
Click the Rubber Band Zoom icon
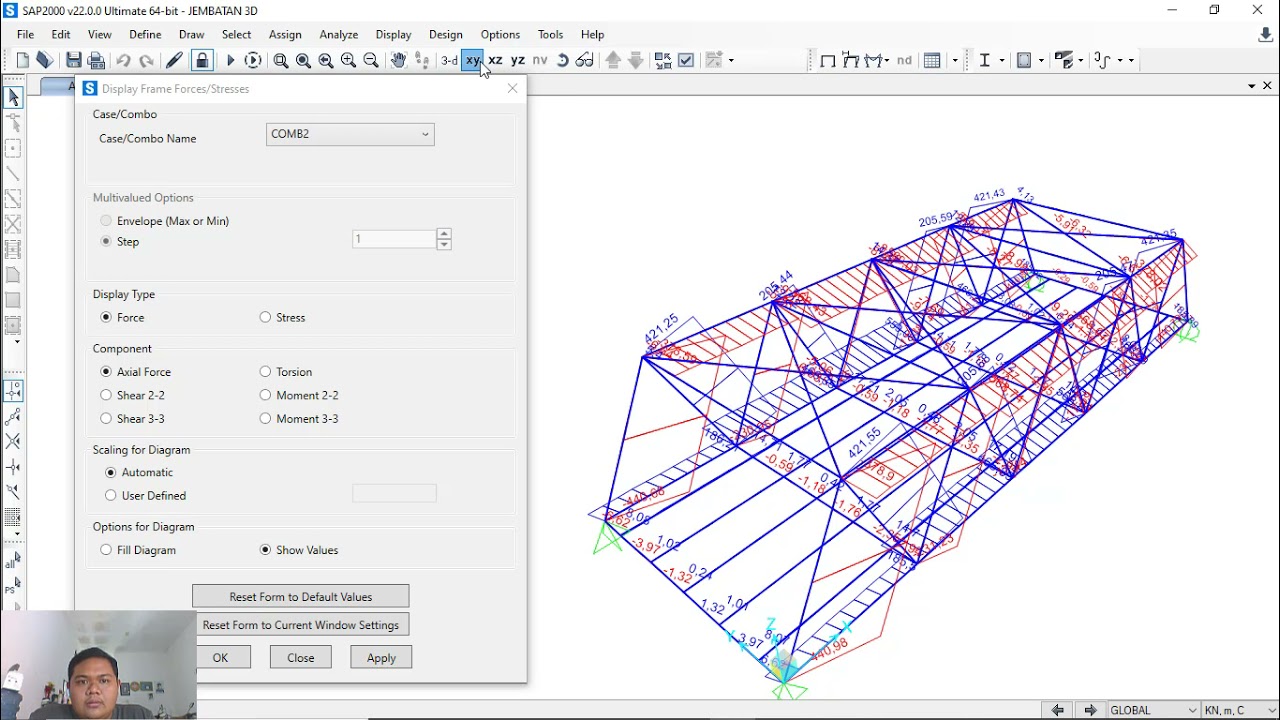click(281, 60)
